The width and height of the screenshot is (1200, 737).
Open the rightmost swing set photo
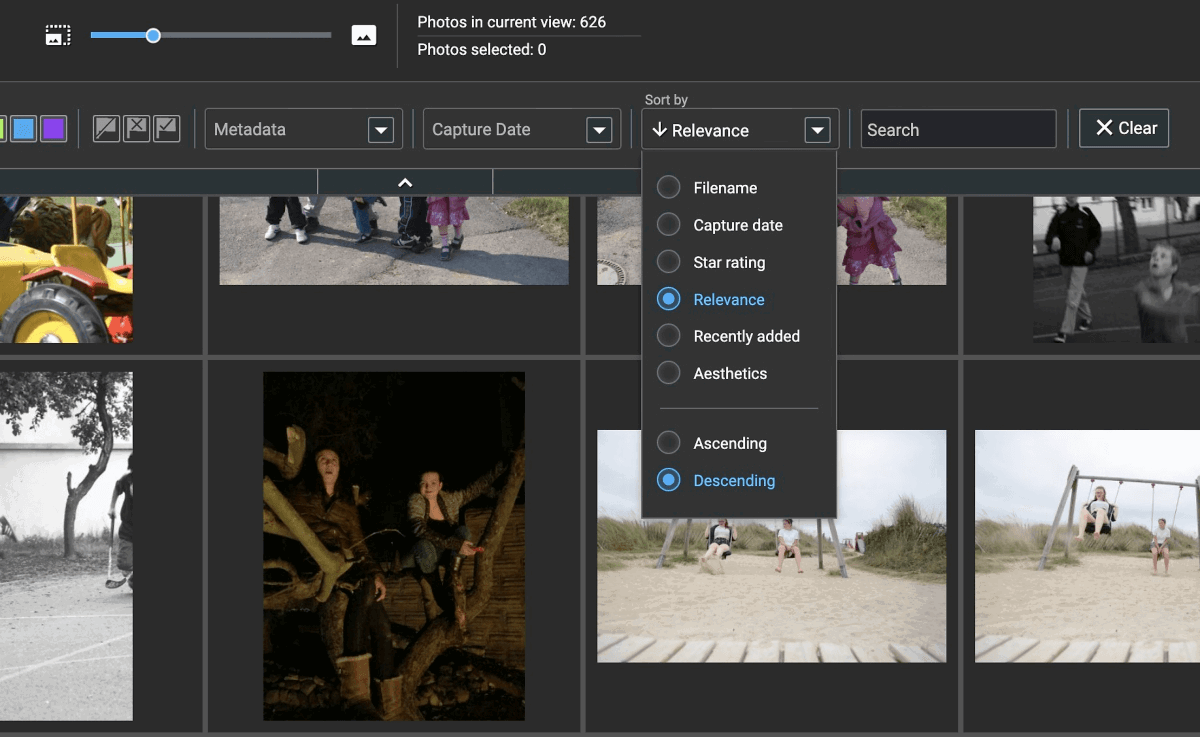click(1087, 546)
